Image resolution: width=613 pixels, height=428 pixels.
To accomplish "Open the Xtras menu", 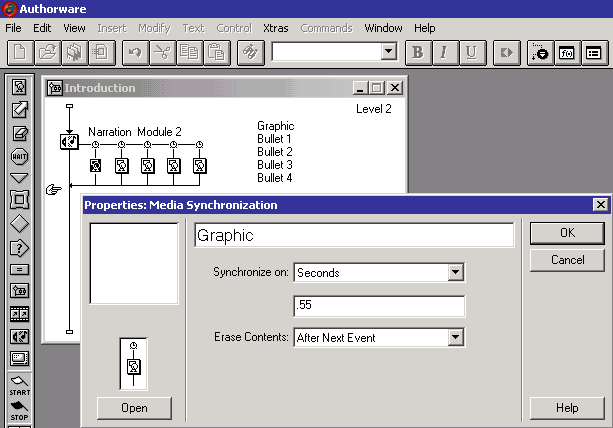I will (x=275, y=28).
